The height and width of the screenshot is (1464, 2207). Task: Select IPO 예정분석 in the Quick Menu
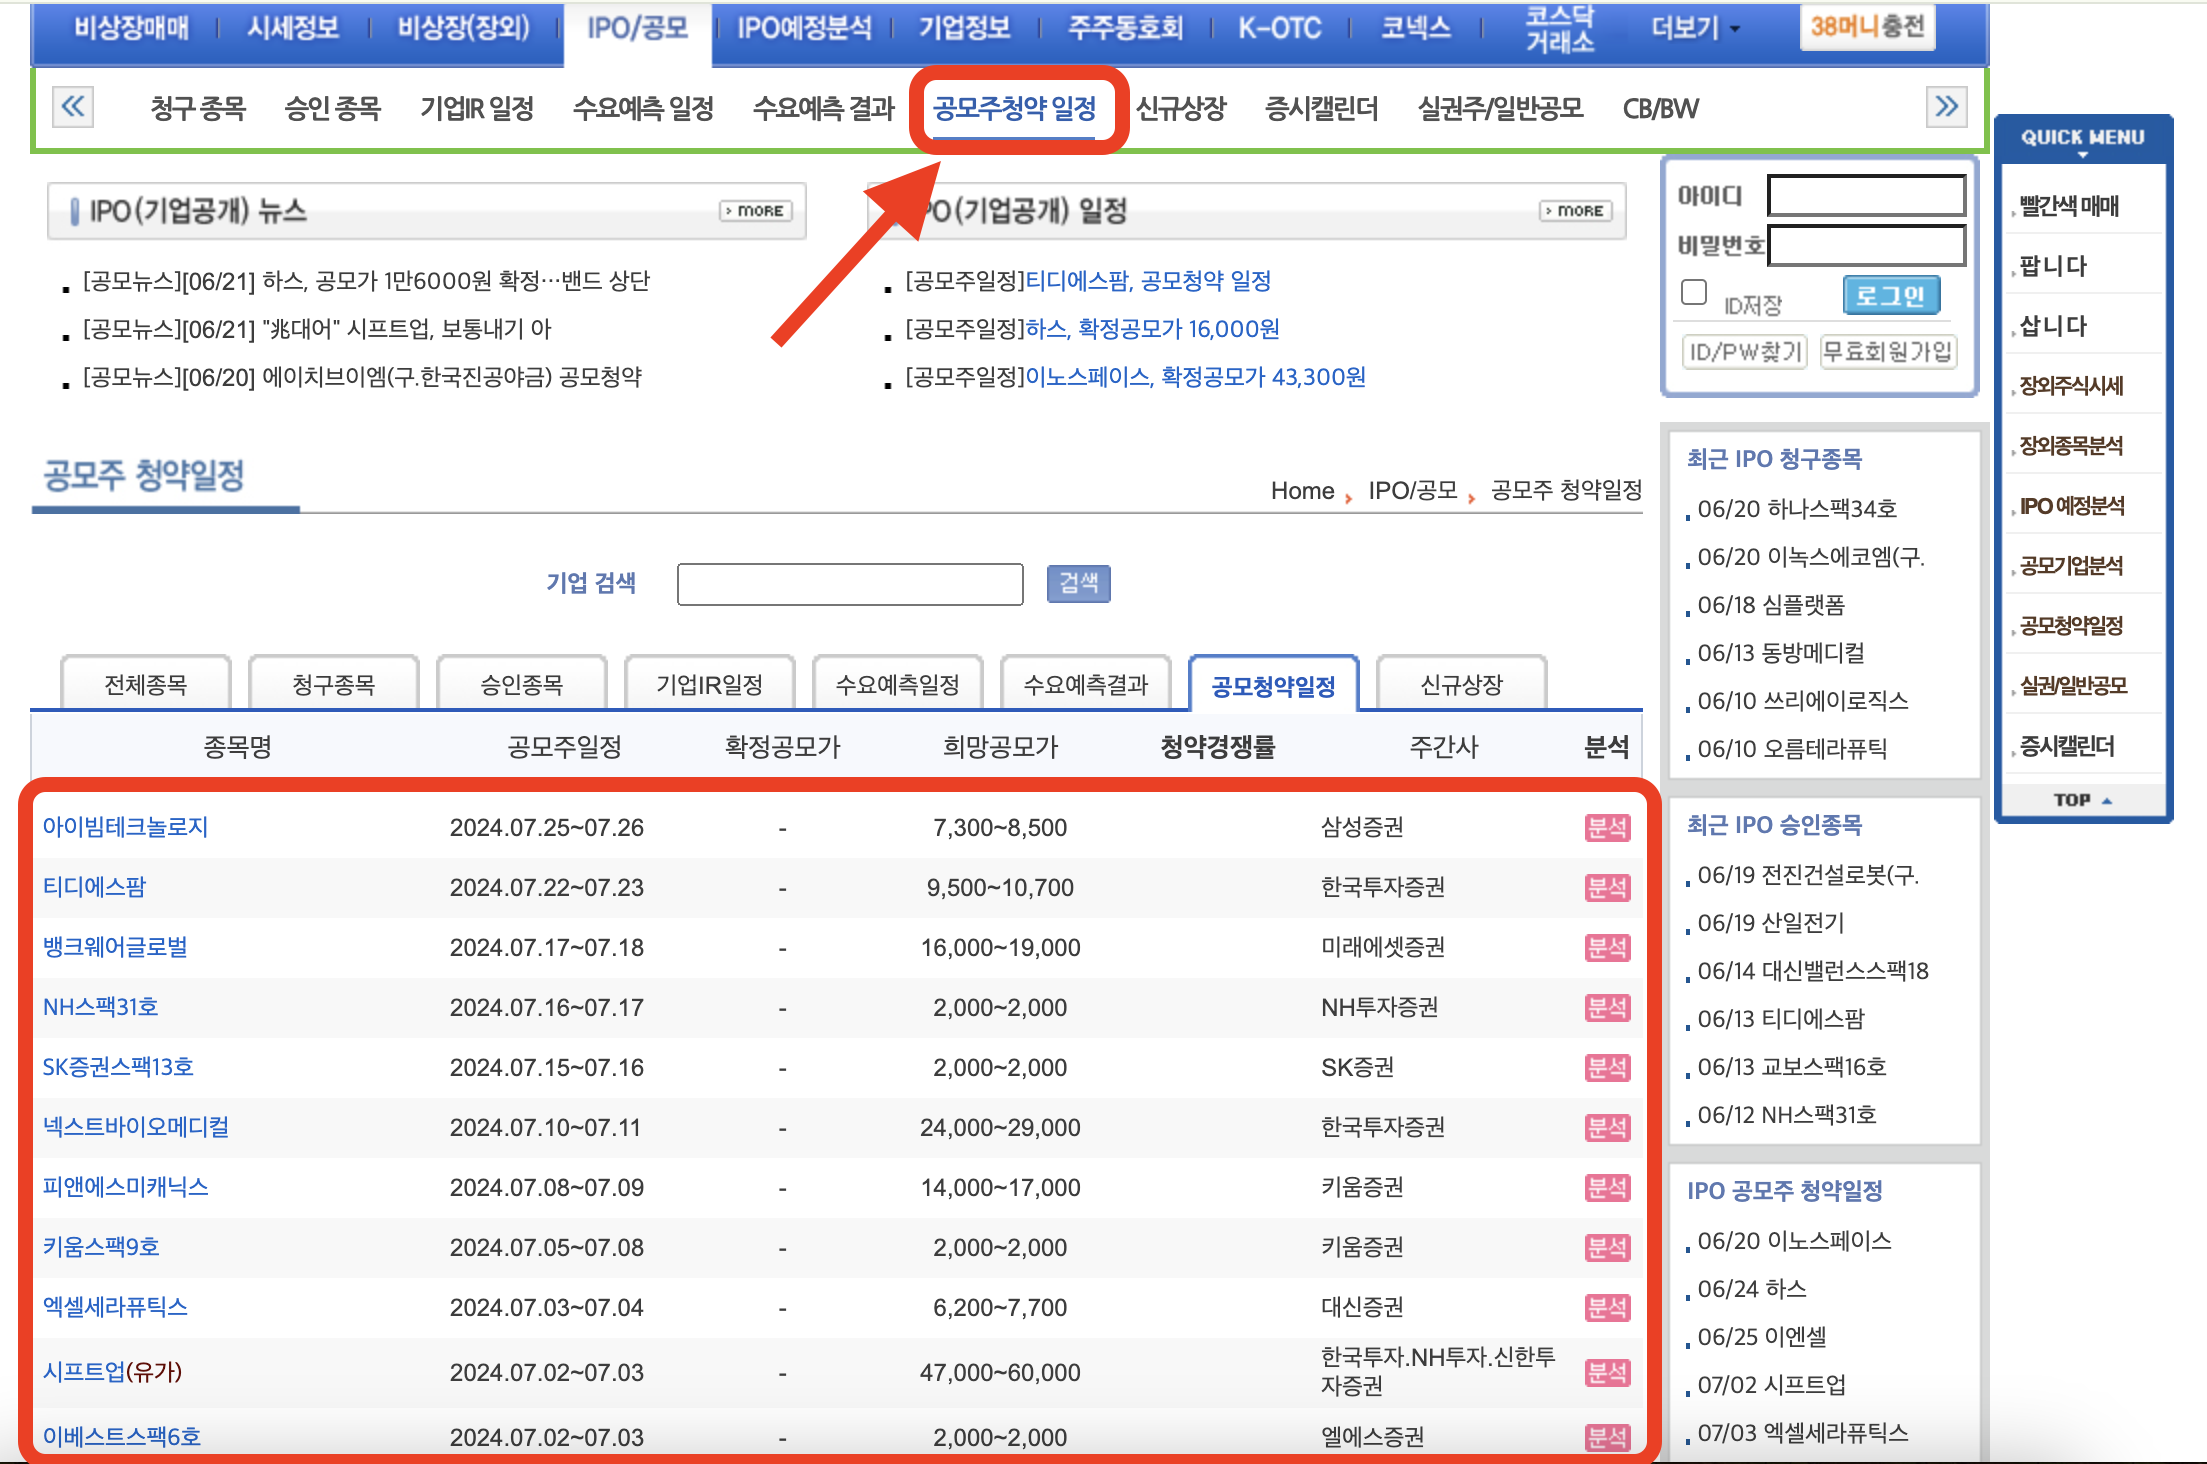click(x=2071, y=505)
